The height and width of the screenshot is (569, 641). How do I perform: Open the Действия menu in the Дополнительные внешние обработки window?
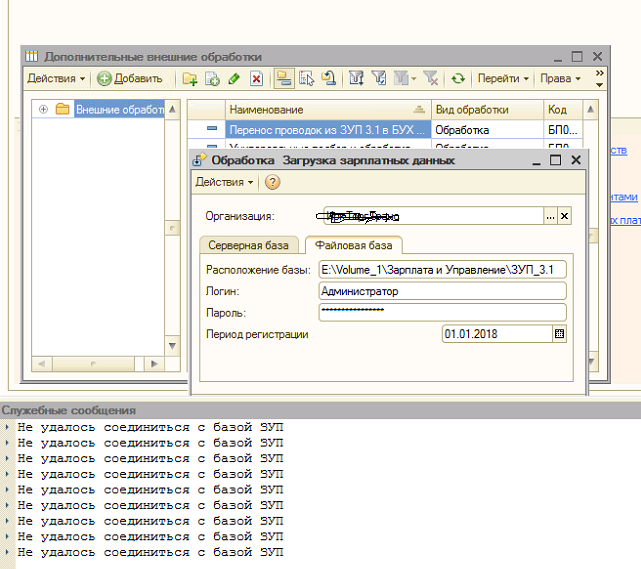click(x=56, y=78)
